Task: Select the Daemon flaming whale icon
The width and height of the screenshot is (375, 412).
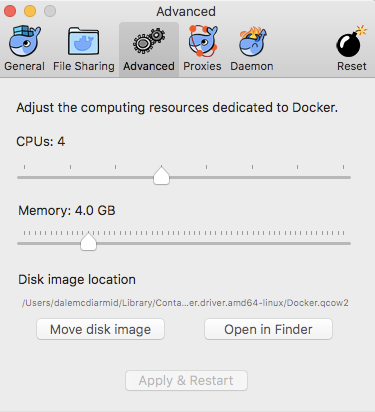Action: pos(252,41)
